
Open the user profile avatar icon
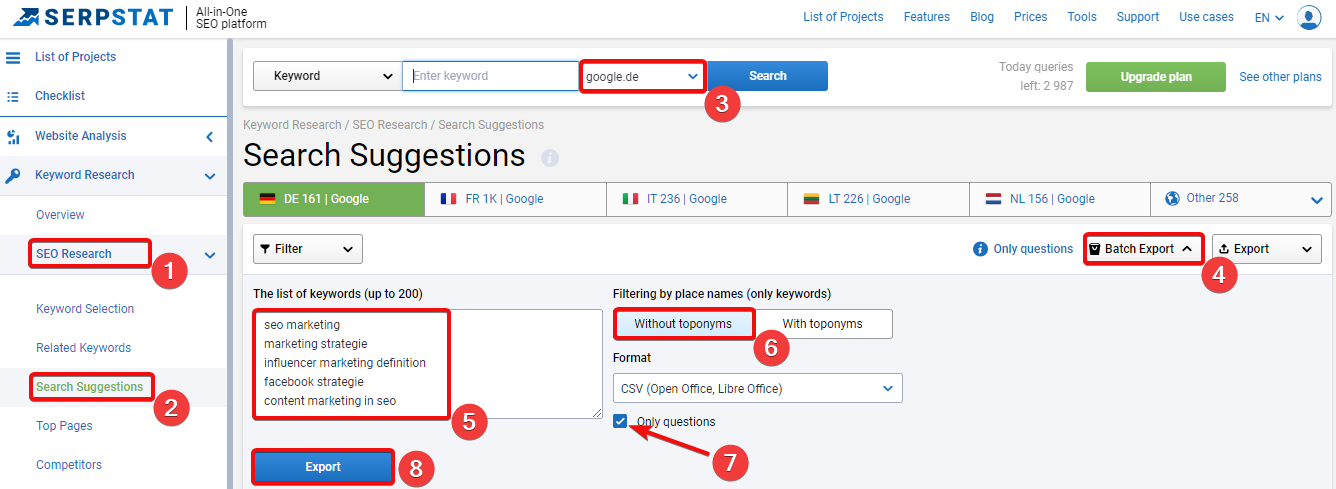click(x=1309, y=17)
